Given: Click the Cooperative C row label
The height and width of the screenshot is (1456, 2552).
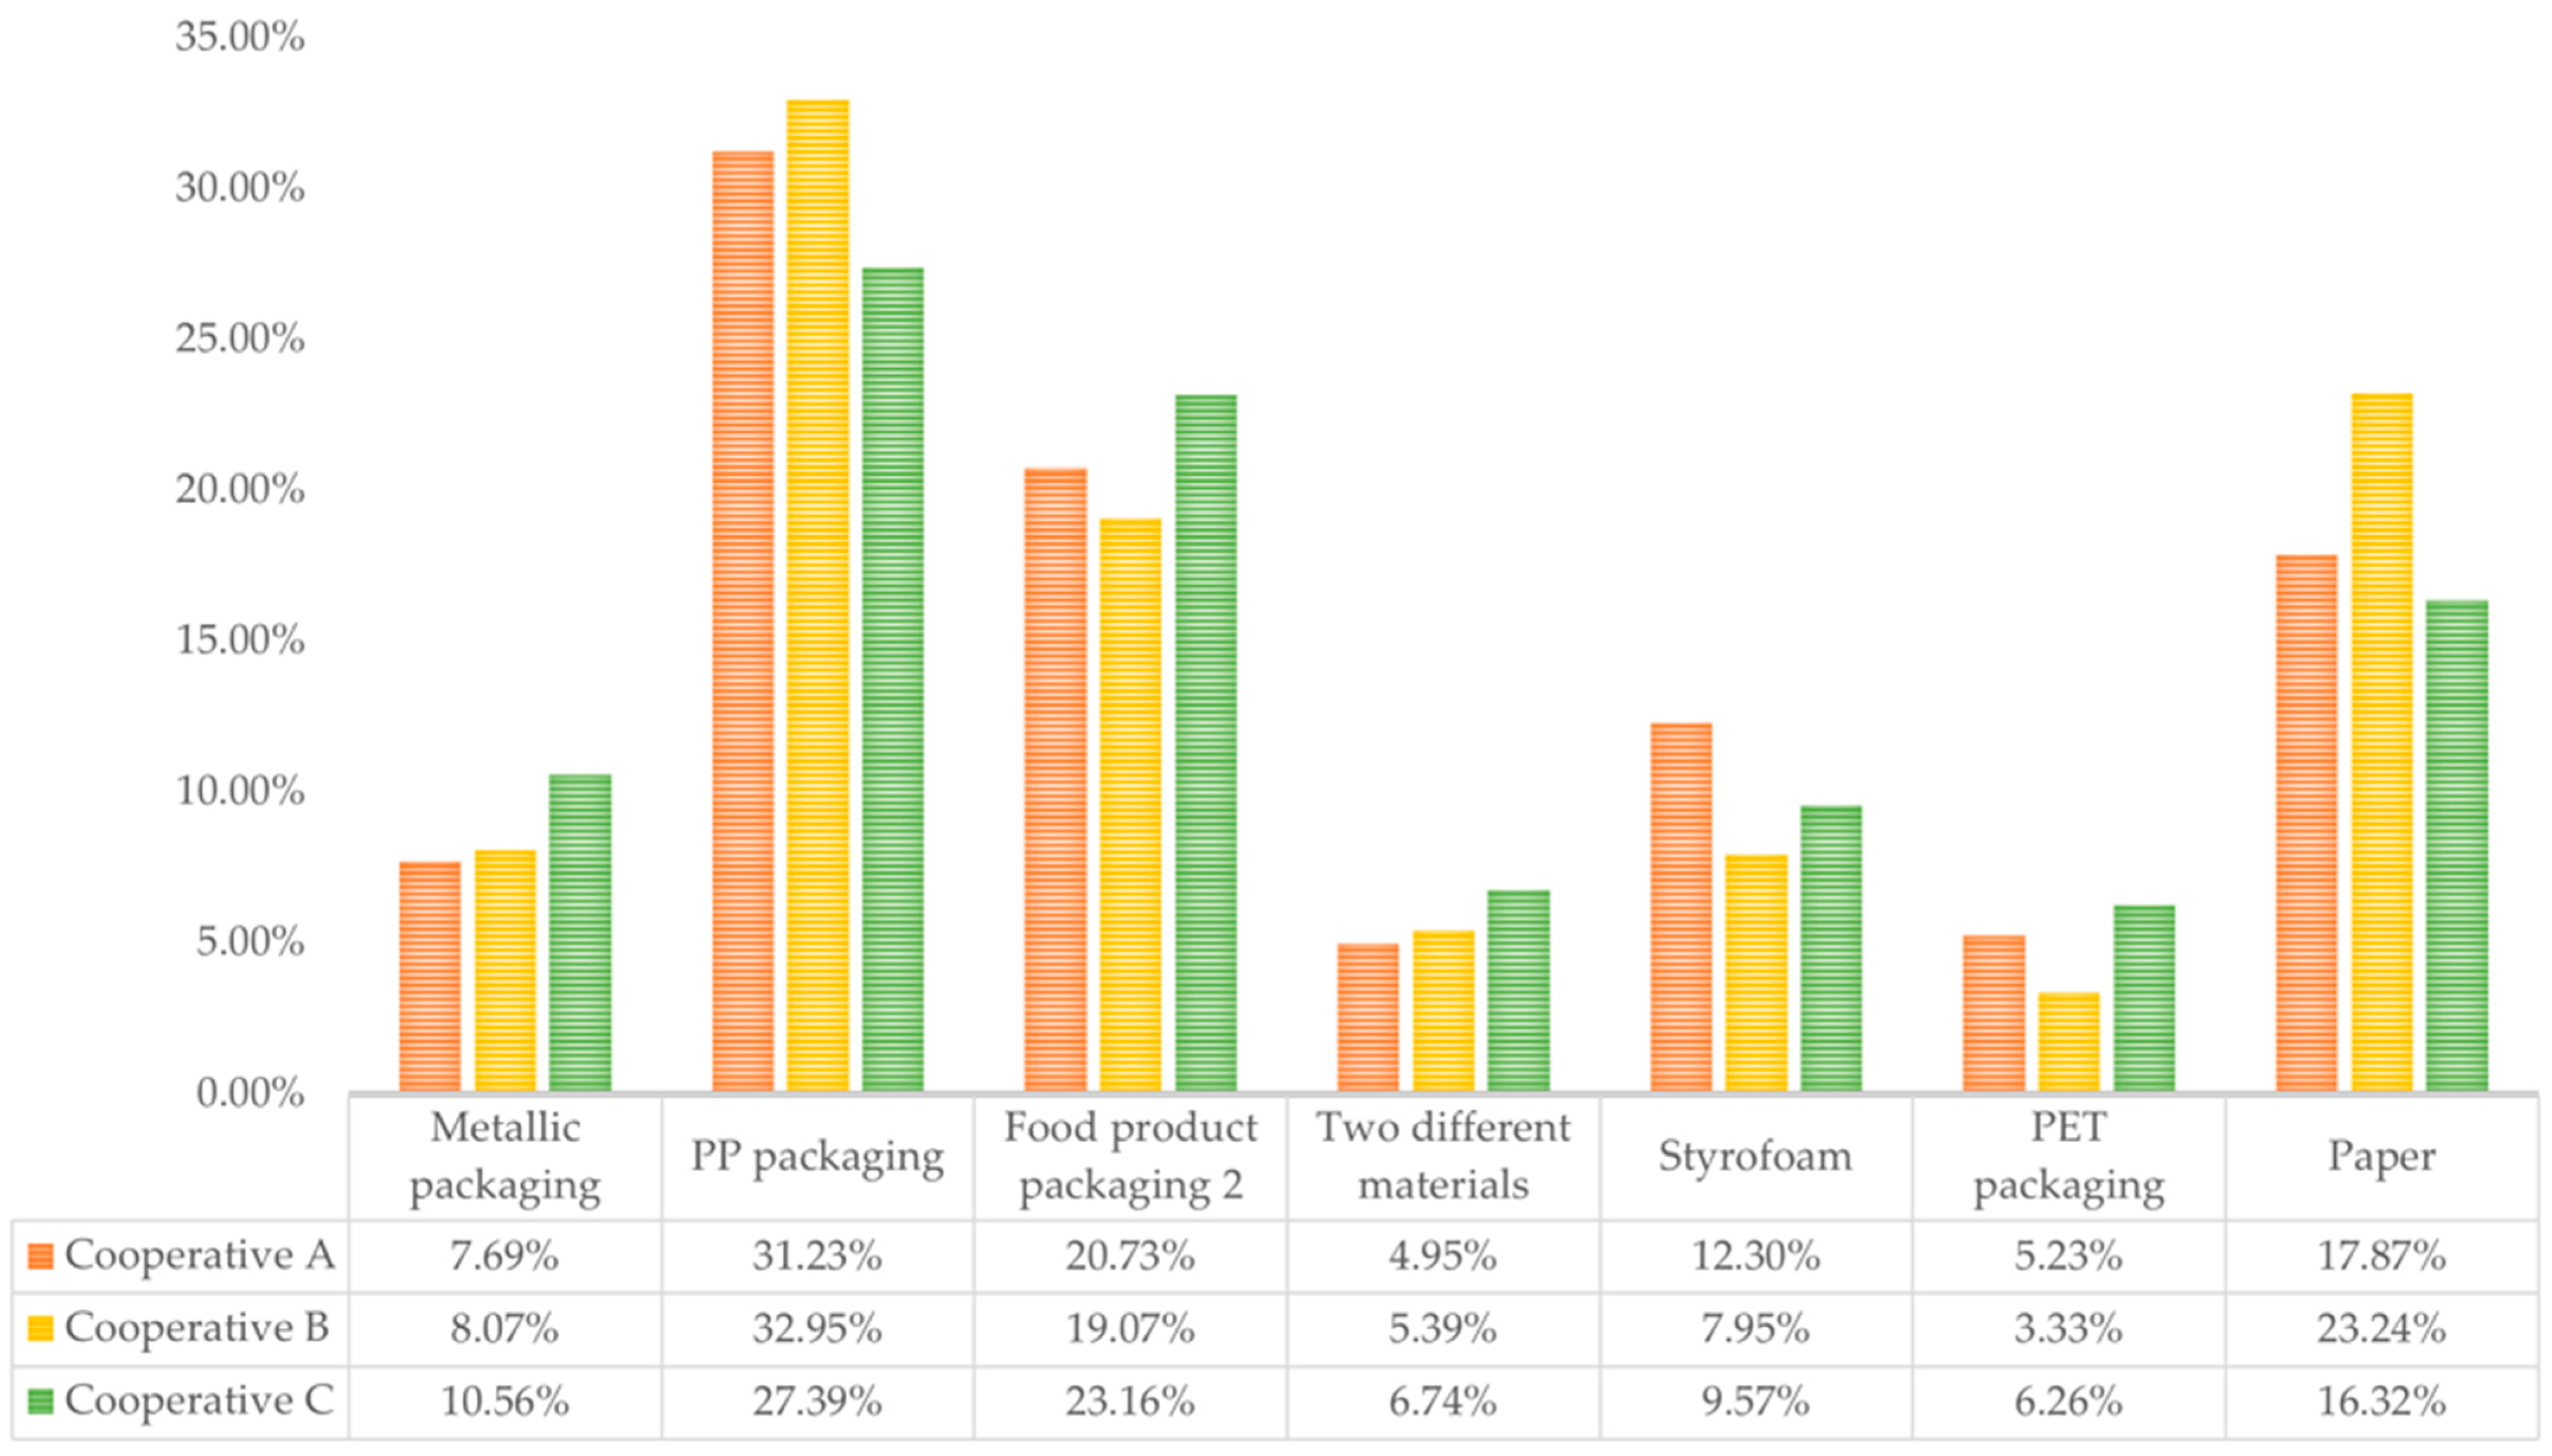Looking at the screenshot, I should coord(198,1402).
